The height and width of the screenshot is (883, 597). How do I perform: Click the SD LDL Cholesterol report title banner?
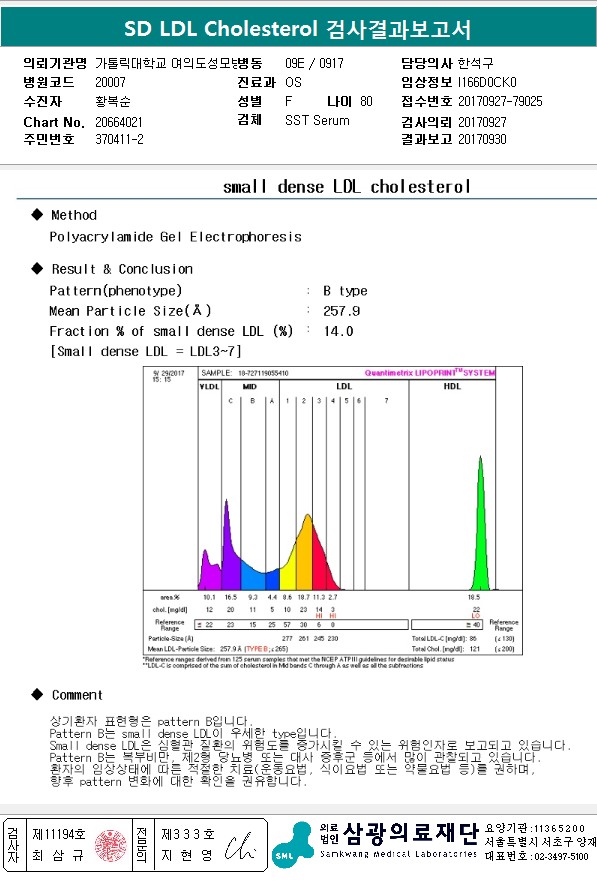(x=298, y=28)
